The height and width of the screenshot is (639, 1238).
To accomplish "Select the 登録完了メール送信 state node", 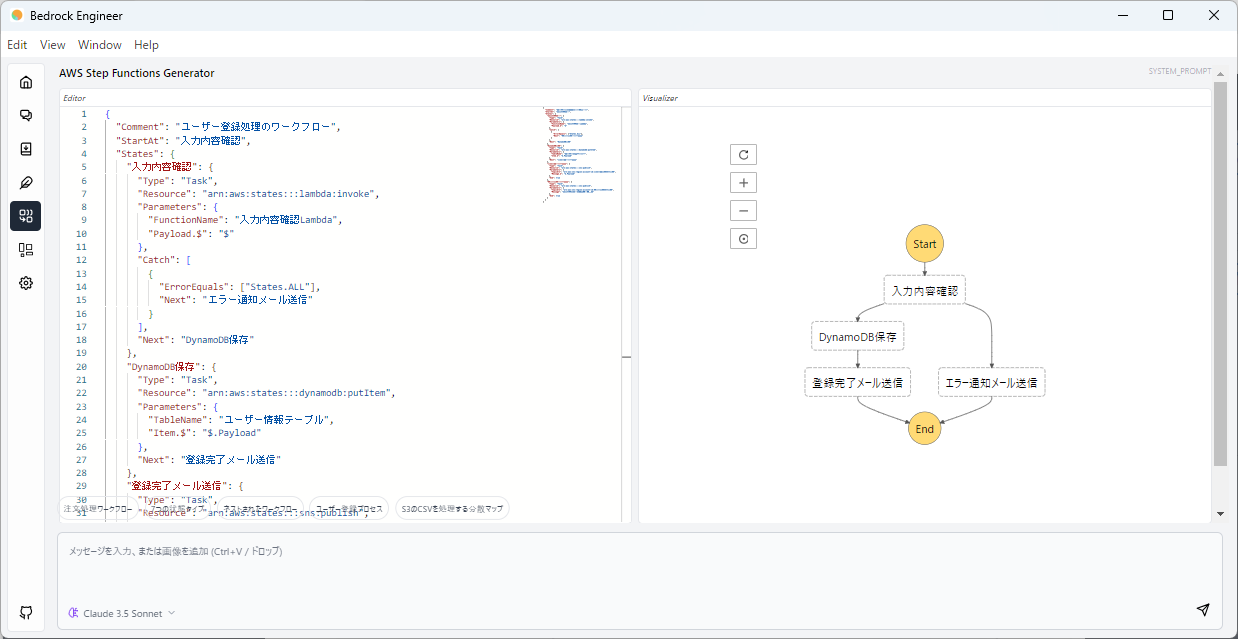I will (x=858, y=382).
